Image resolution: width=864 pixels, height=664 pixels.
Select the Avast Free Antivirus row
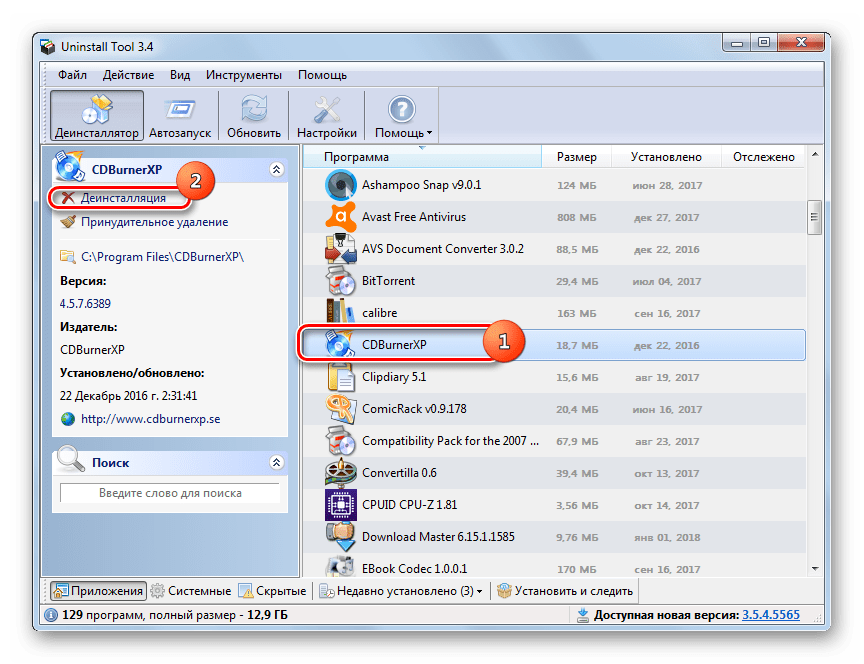(x=554, y=217)
